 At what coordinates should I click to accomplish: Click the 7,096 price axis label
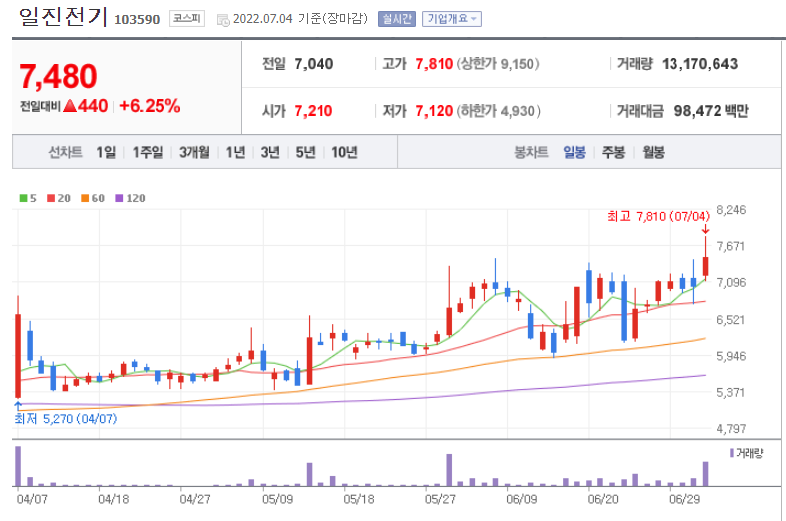(x=731, y=283)
